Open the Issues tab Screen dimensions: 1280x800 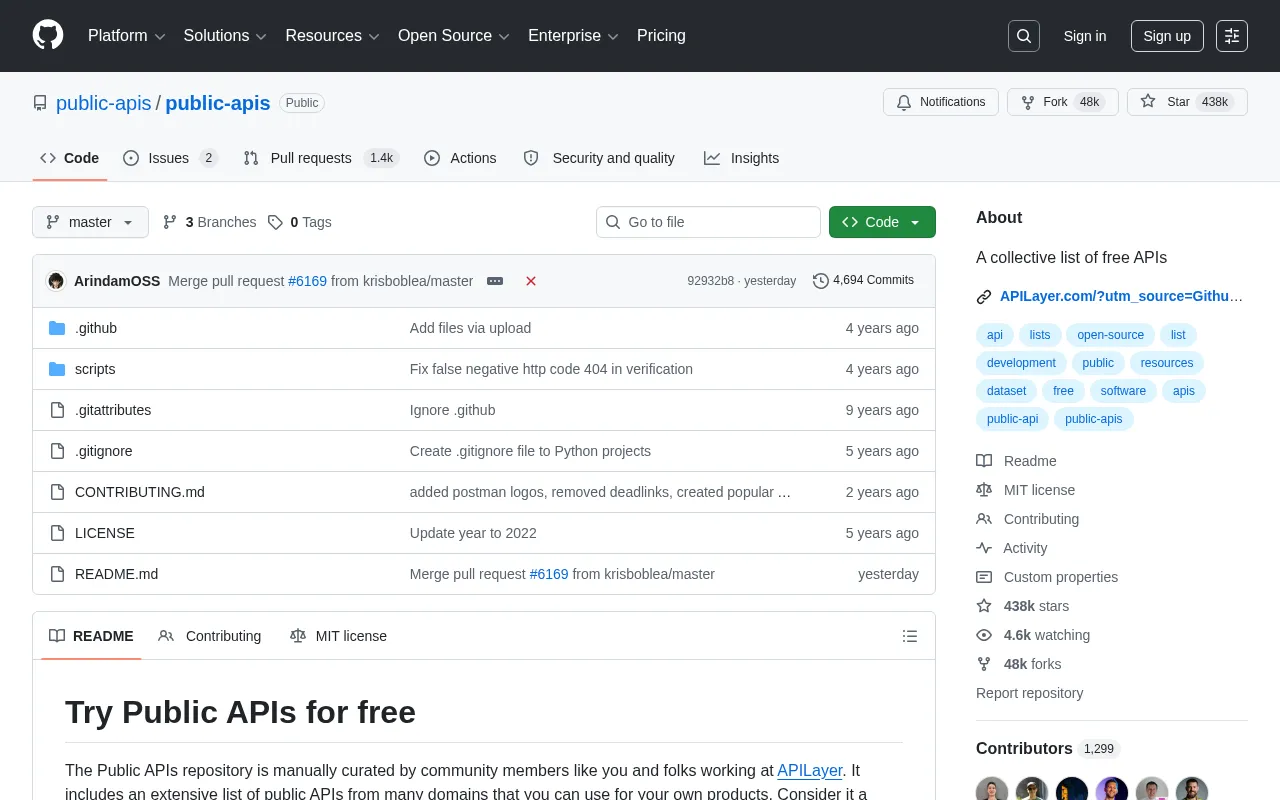tap(171, 158)
